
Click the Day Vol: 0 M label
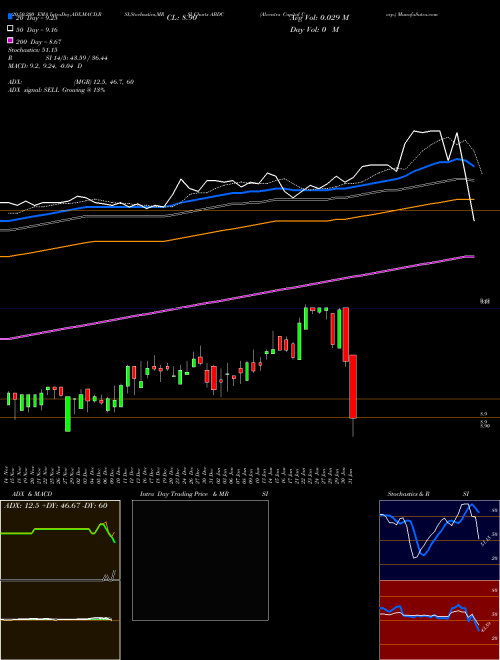[x=314, y=29]
